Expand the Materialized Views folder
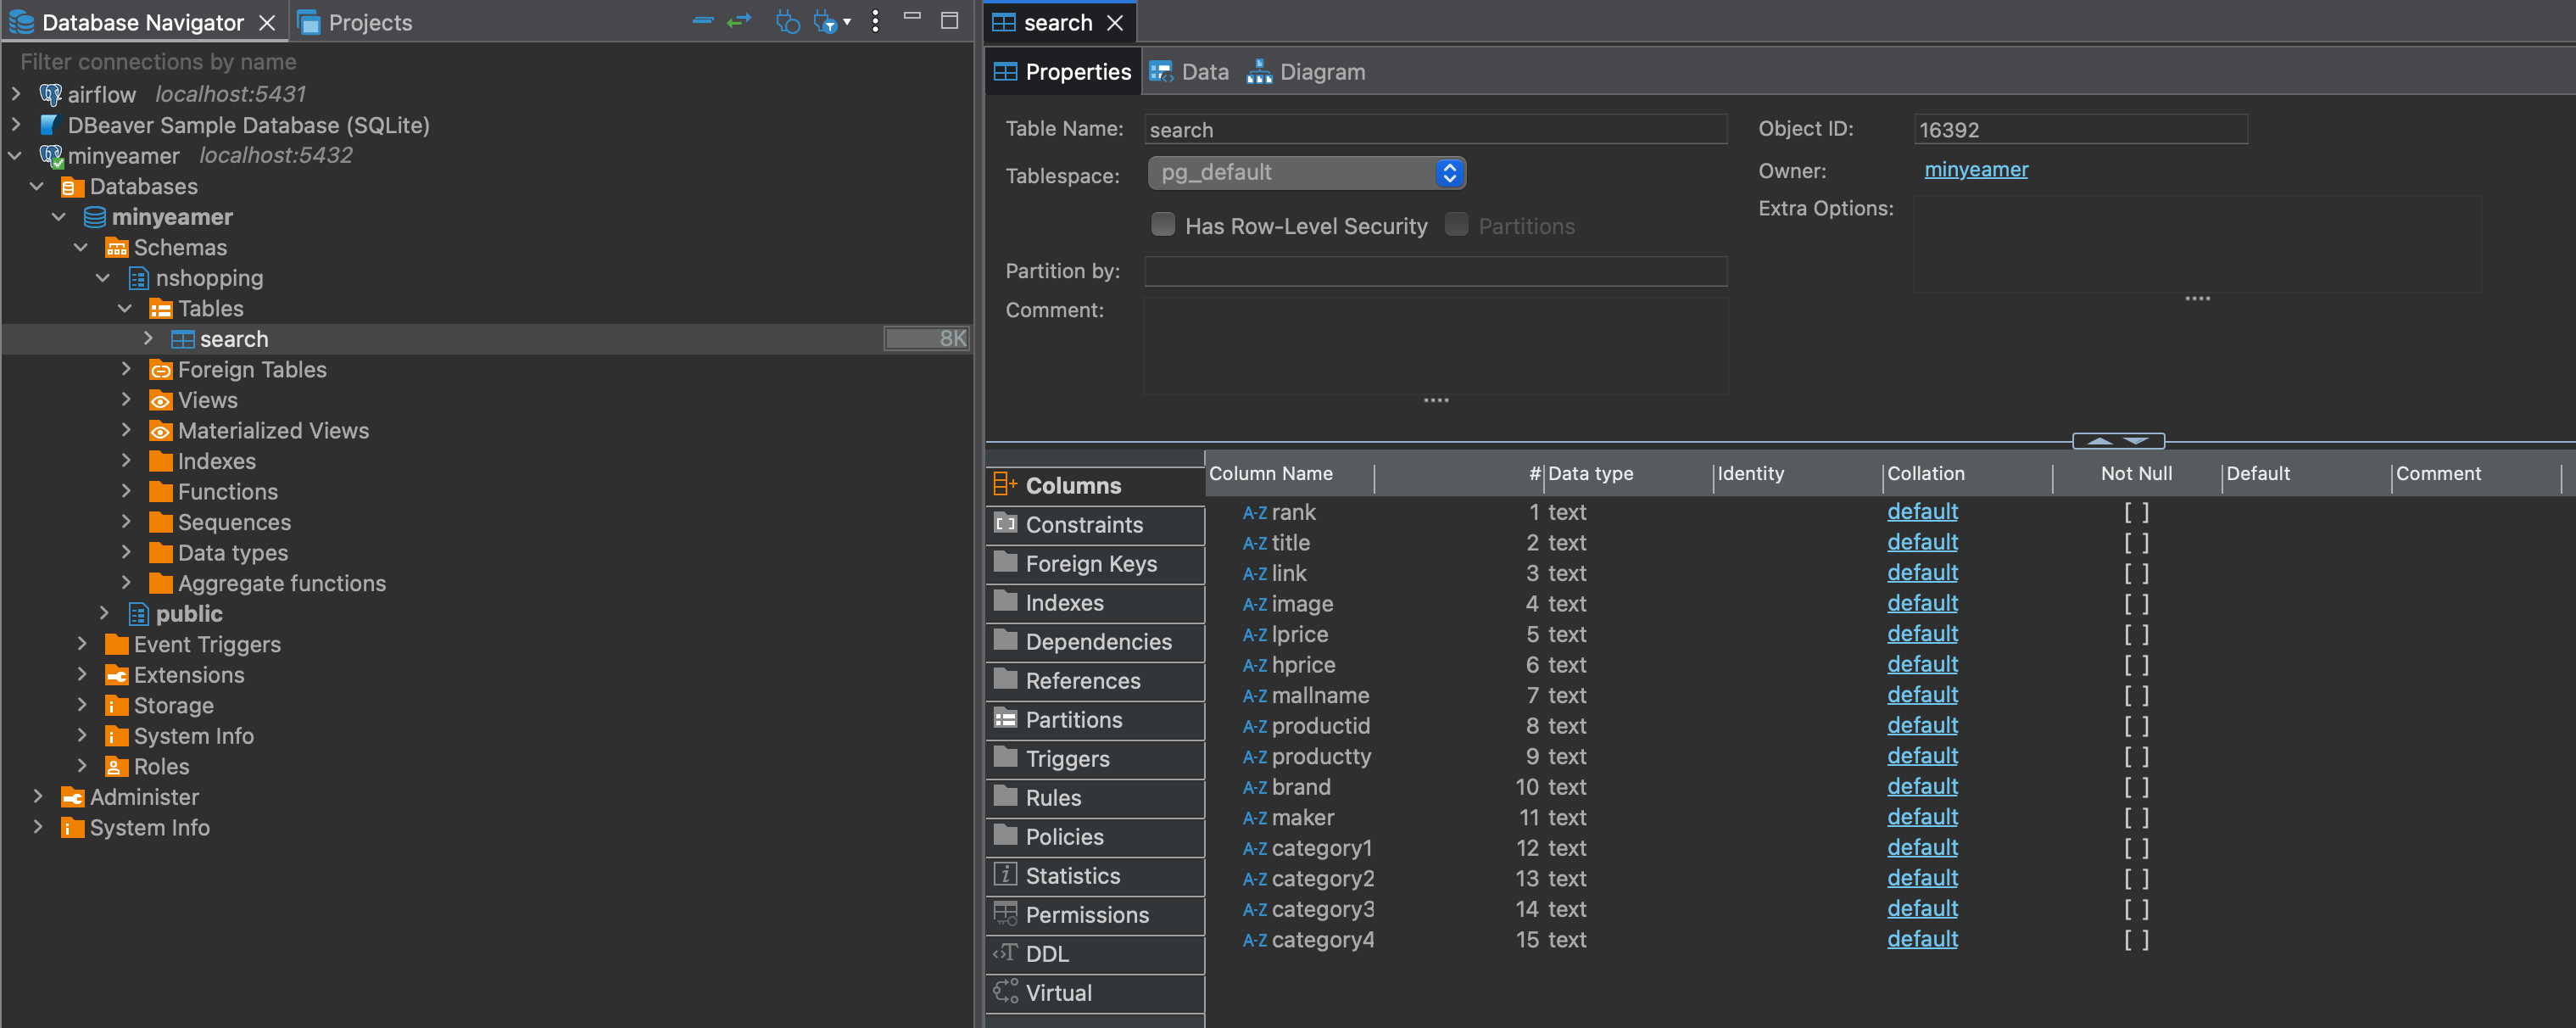 [x=126, y=430]
